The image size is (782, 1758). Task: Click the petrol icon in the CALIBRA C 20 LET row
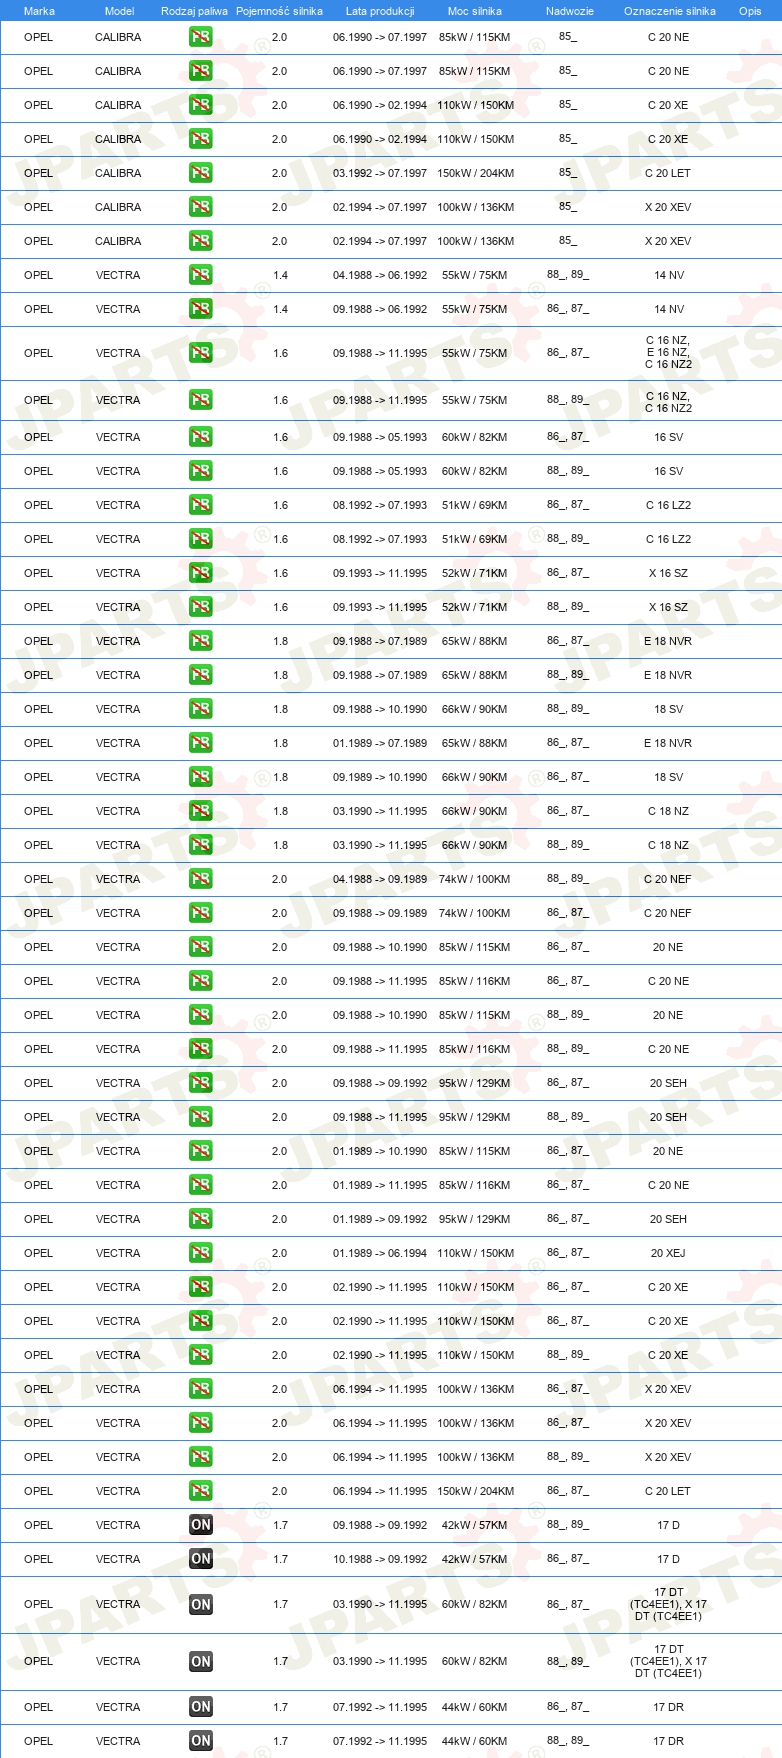(200, 173)
